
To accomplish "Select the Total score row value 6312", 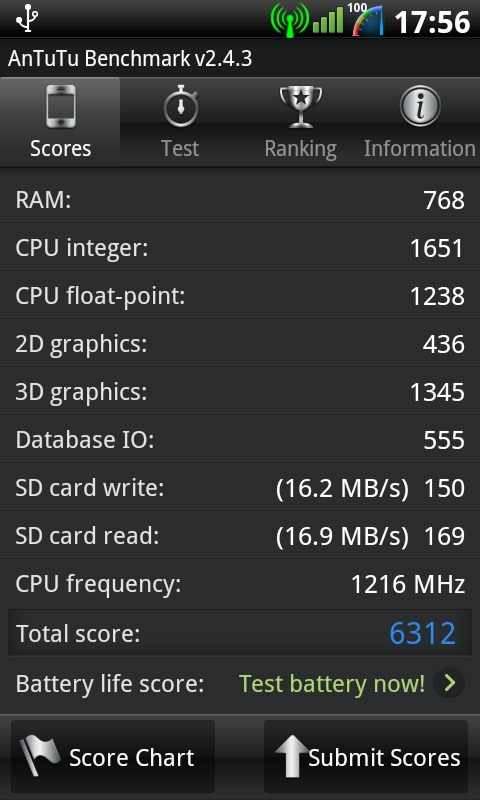I will (422, 633).
